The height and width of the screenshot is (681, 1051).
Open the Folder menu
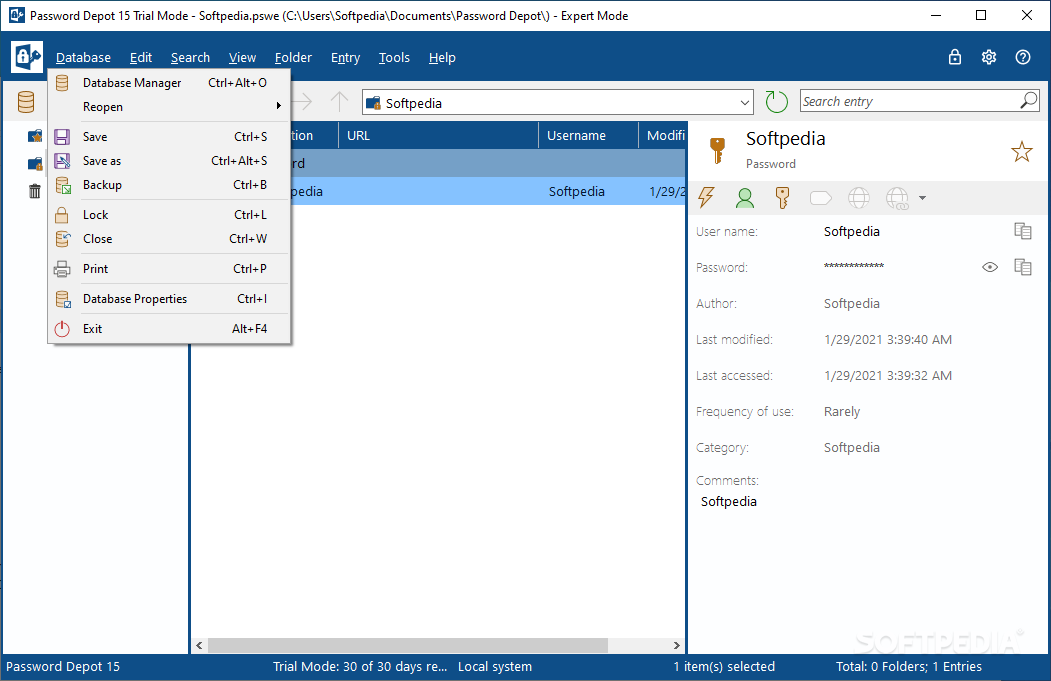pos(293,58)
